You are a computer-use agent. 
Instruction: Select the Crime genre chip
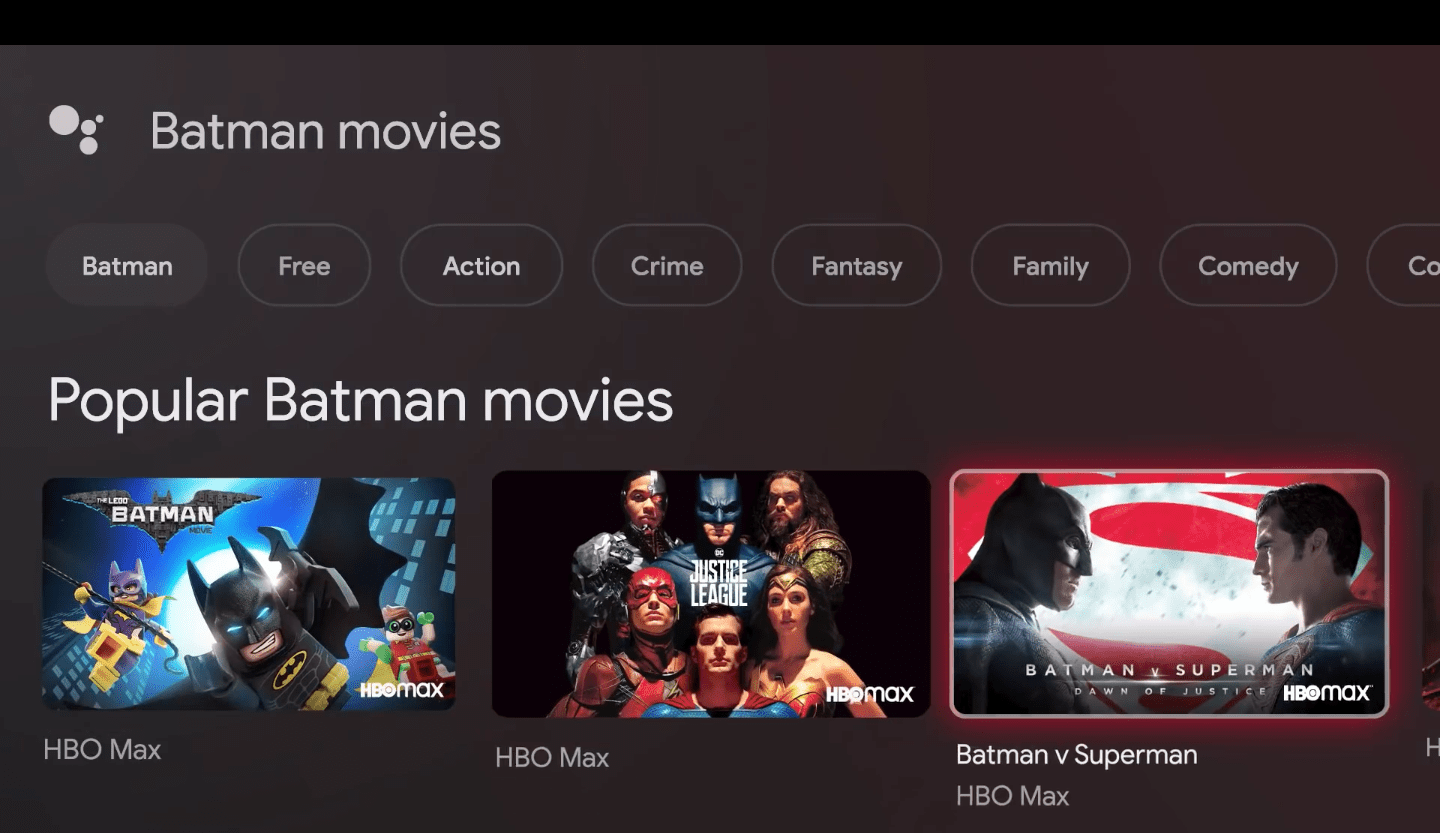pyautogui.click(x=667, y=266)
